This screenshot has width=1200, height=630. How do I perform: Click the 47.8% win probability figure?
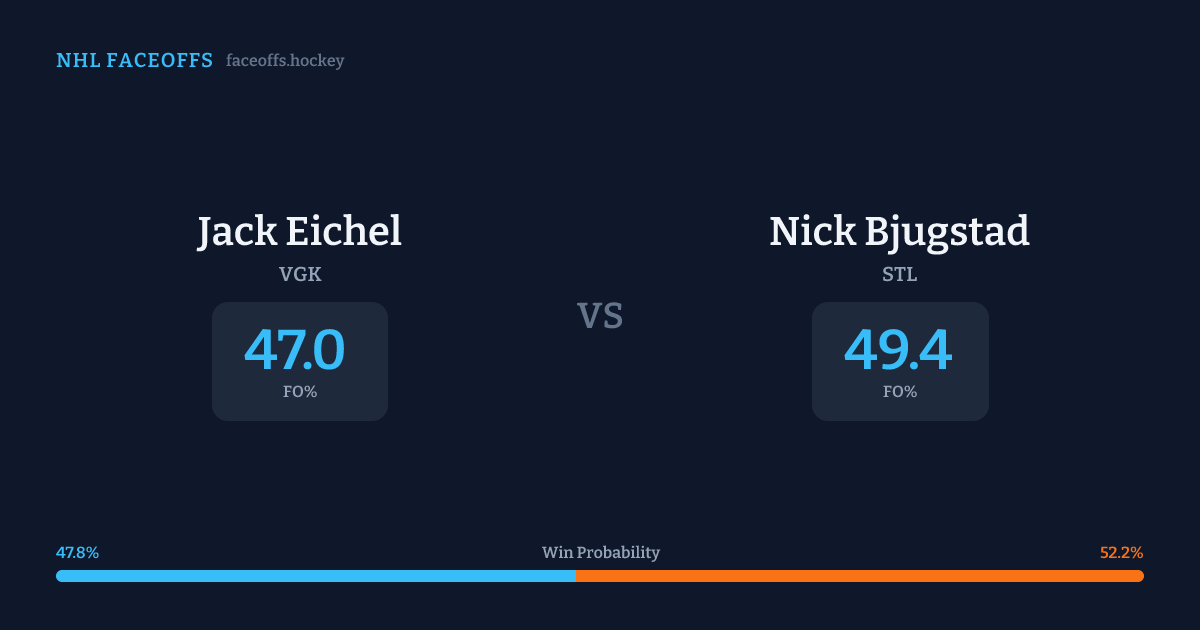tap(77, 553)
